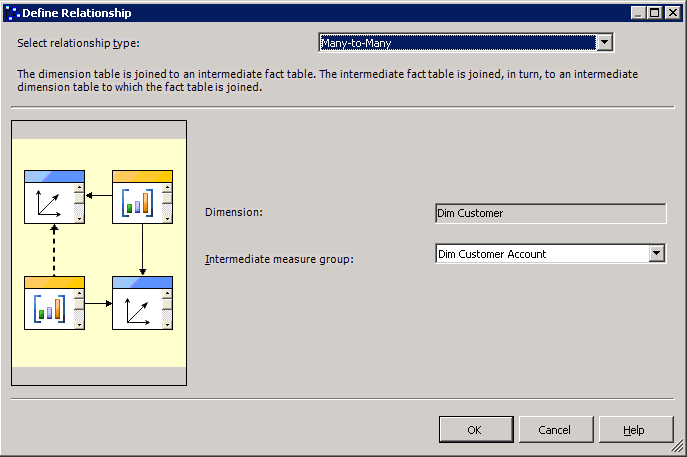Click the top-right diagram table's mini scrollbar
Image resolution: width=687 pixels, height=457 pixels.
(167, 203)
